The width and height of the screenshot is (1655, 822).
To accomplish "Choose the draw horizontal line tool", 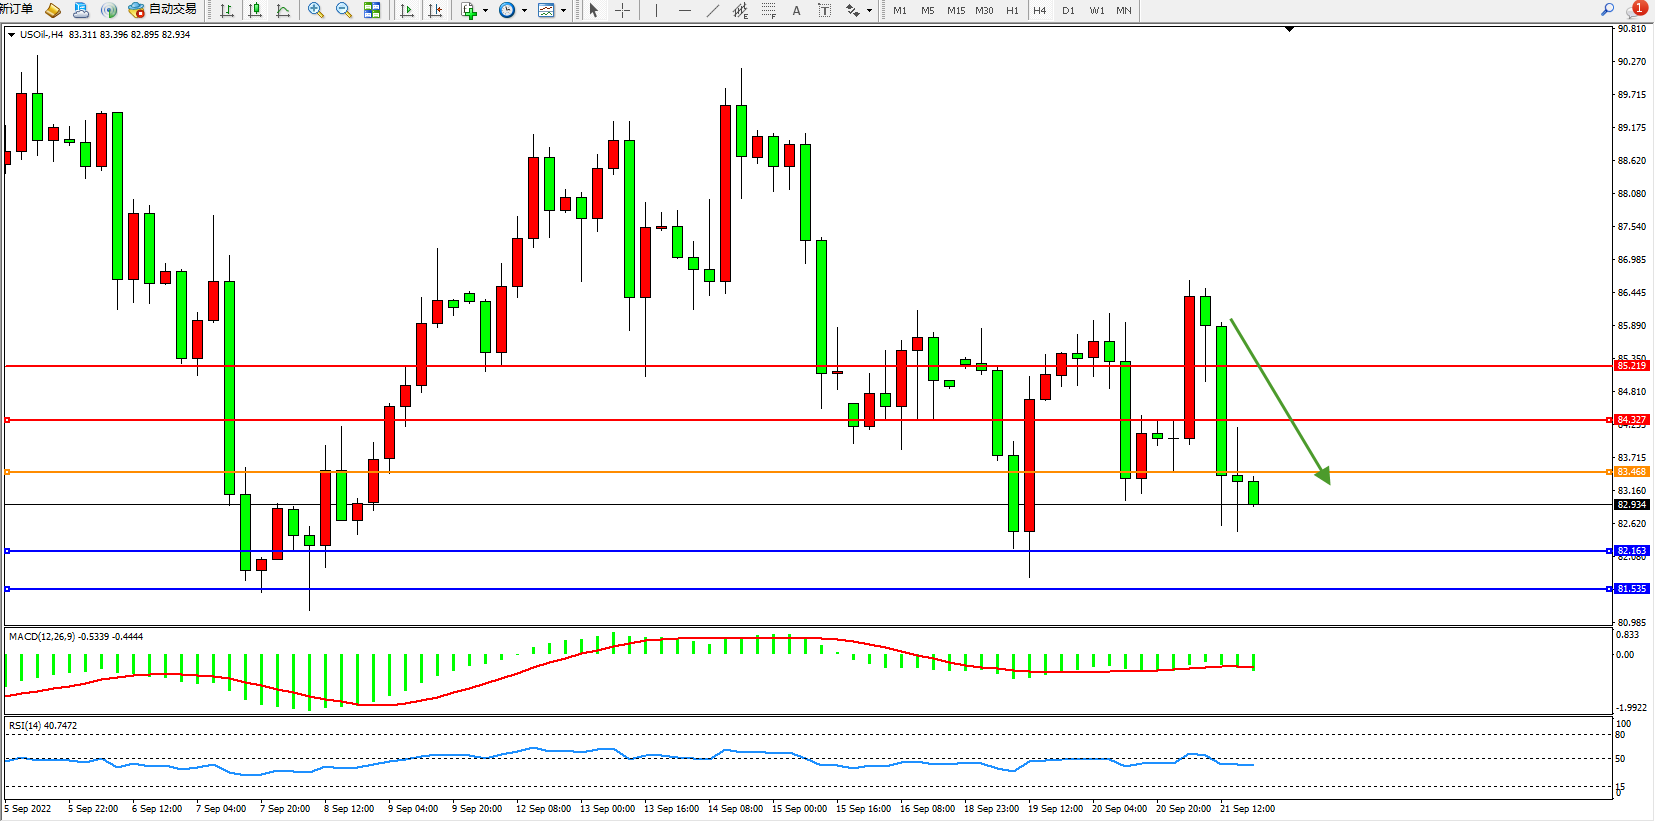I will pyautogui.click(x=684, y=10).
